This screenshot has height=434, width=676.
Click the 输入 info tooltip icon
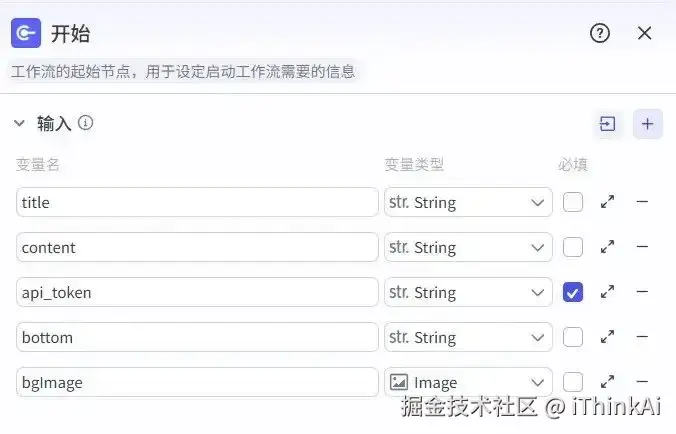click(x=86, y=123)
